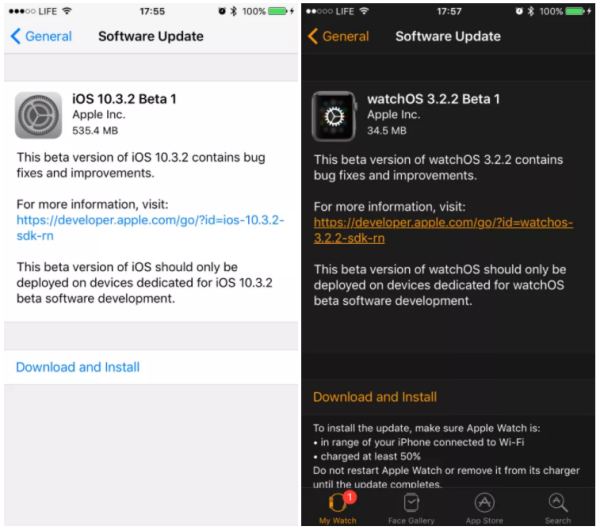The image size is (600, 530).
Task: Open the Search tab
Action: point(558,506)
